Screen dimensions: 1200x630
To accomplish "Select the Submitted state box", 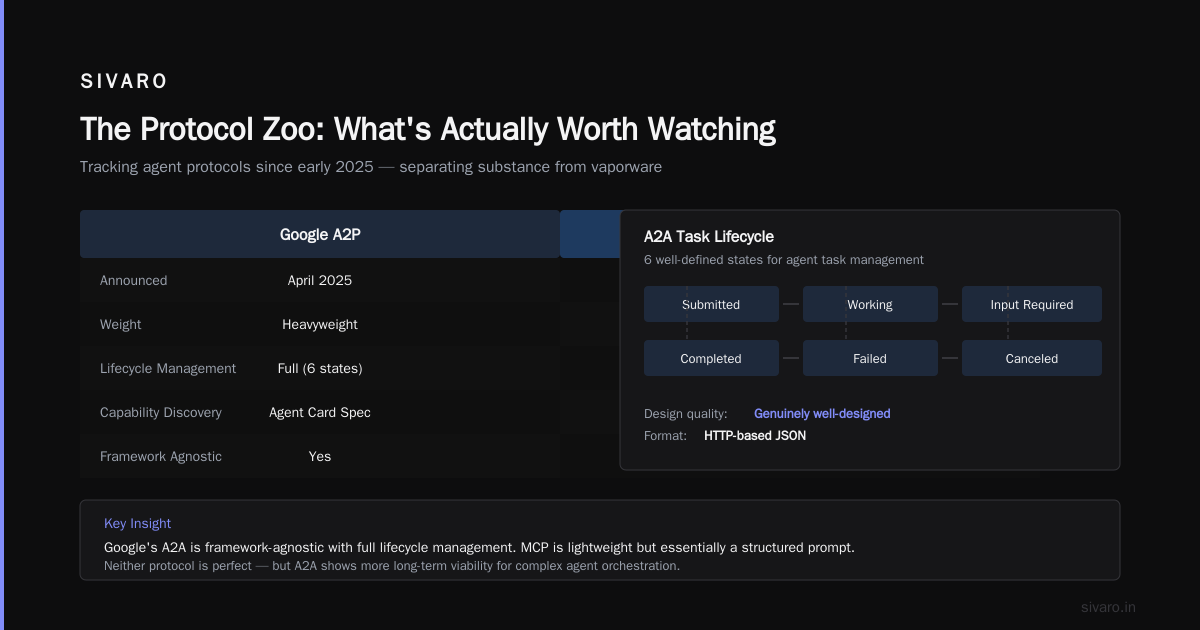I will click(x=711, y=304).
